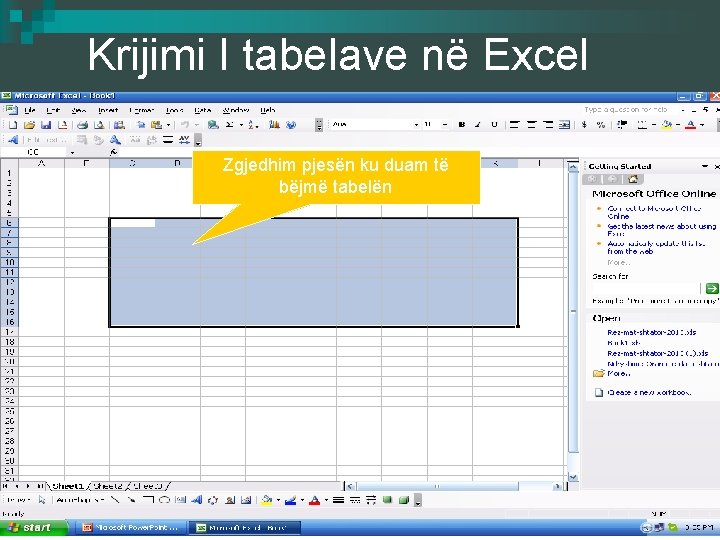Expand the Font Color dropdown arrow in formatting toolbar

pyautogui.click(x=702, y=124)
